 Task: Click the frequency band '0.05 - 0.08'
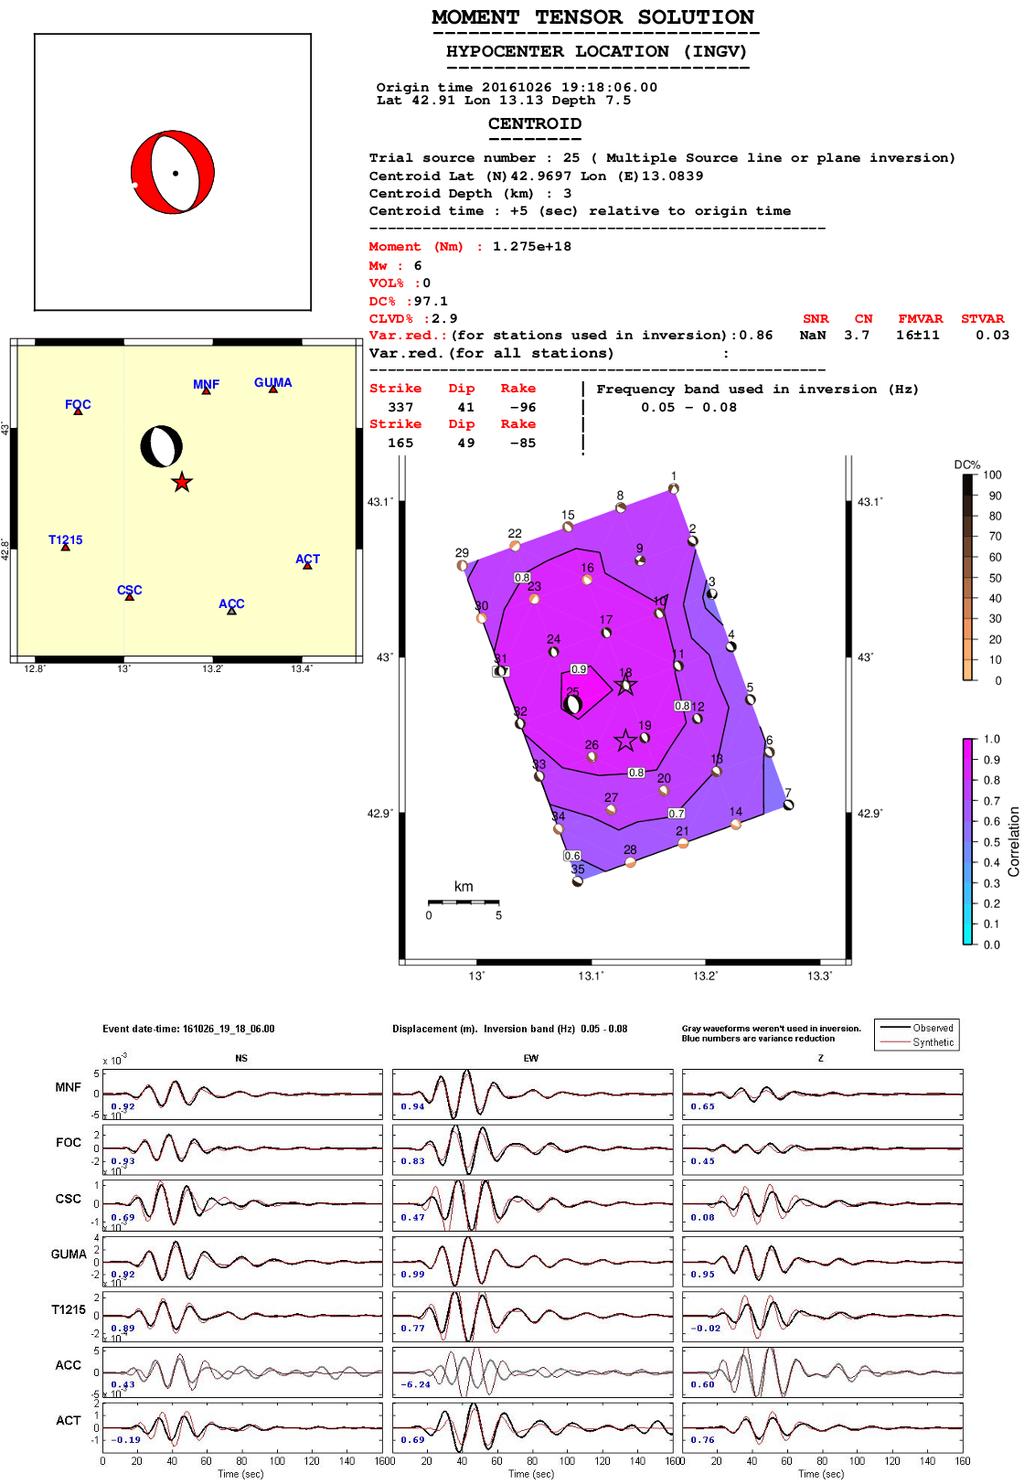688,407
